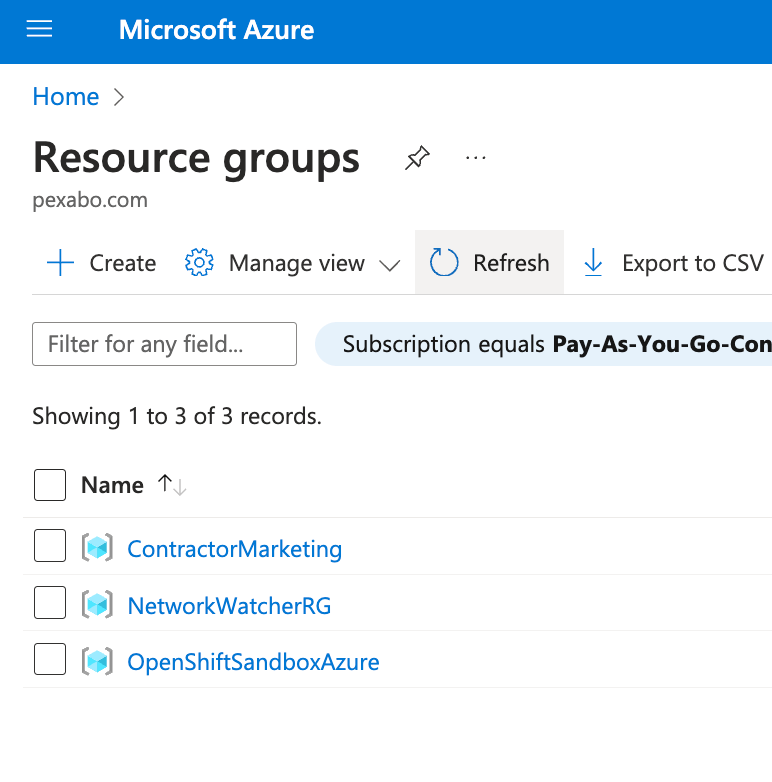
Task: Toggle the select-all checkbox by Name
Action: coord(50,485)
